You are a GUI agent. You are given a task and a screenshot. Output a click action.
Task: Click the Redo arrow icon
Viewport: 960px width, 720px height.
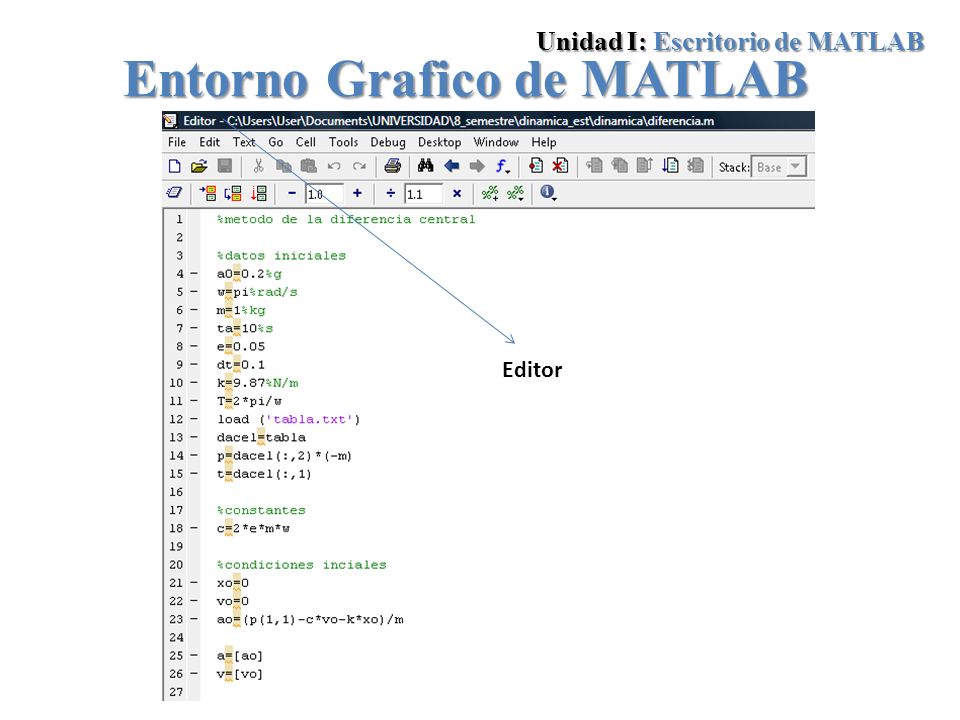coord(359,166)
